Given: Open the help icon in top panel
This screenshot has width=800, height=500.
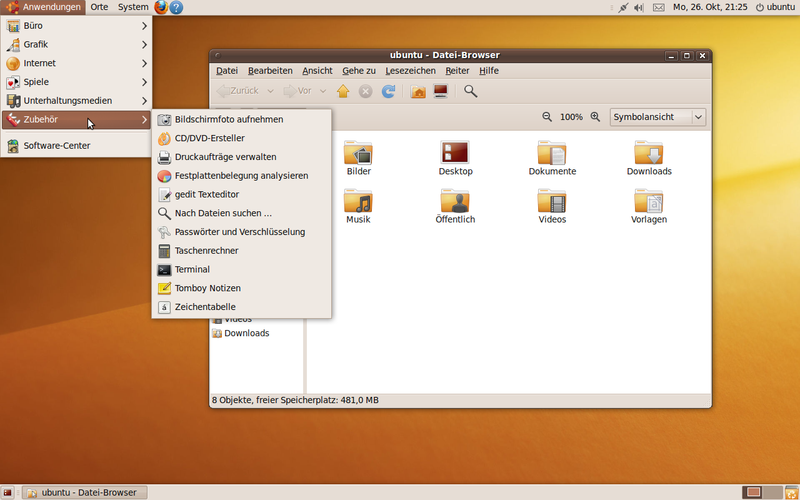Looking at the screenshot, I should (x=176, y=7).
